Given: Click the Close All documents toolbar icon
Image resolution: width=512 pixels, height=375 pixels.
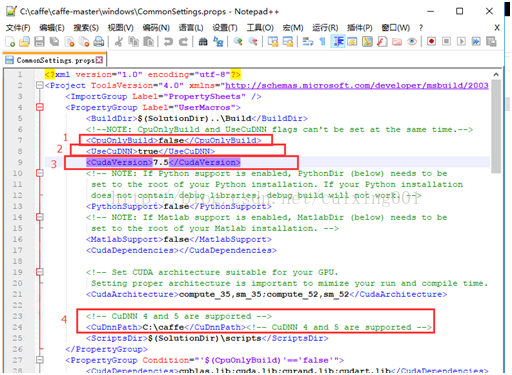Looking at the screenshot, I should 84,42.
